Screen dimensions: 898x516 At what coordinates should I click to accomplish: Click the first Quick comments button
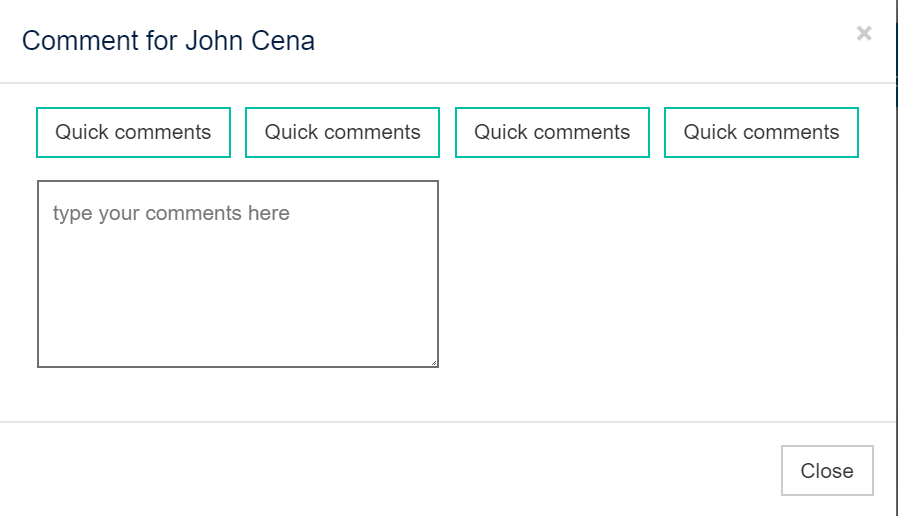(x=133, y=133)
